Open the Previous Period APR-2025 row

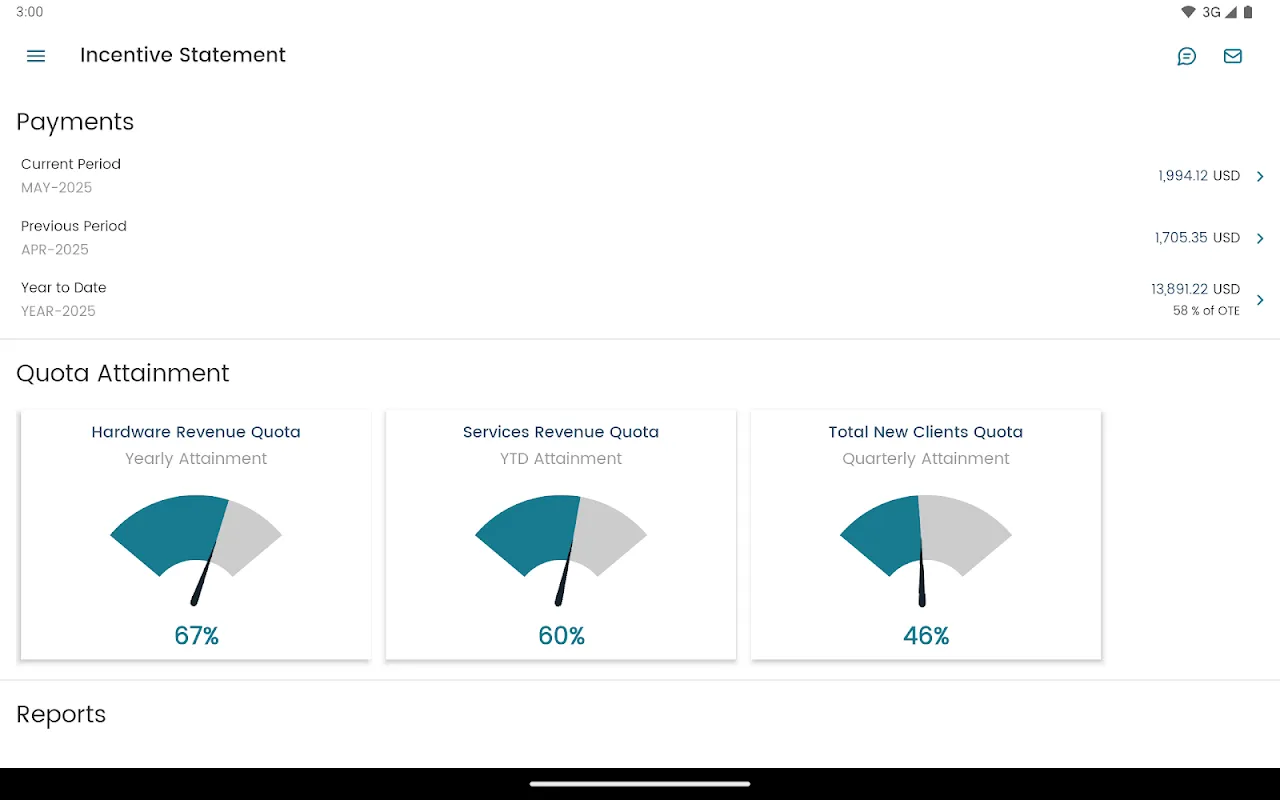click(640, 238)
